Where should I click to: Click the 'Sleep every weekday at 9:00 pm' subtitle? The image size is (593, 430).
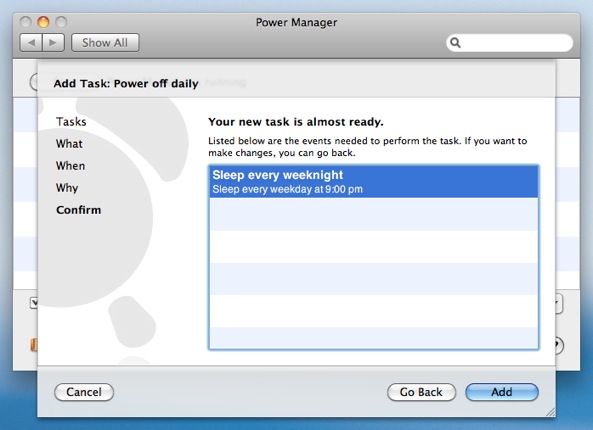tap(287, 189)
